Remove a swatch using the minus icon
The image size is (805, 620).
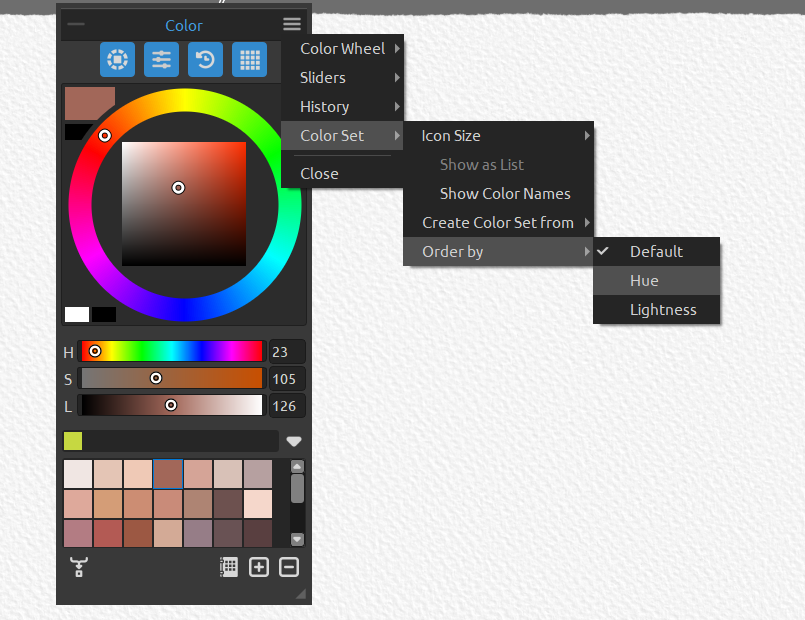pos(288,566)
